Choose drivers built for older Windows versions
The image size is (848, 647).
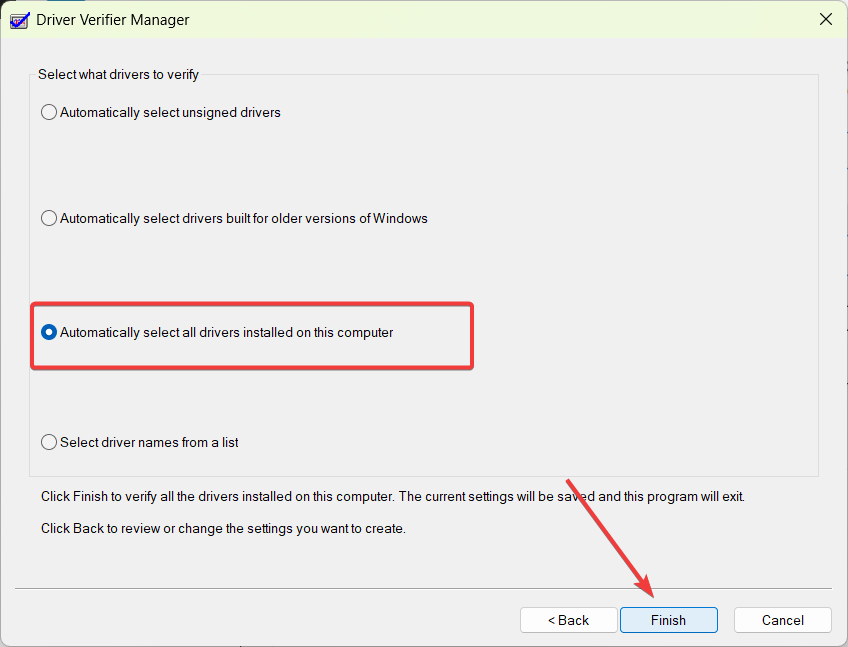(234, 219)
